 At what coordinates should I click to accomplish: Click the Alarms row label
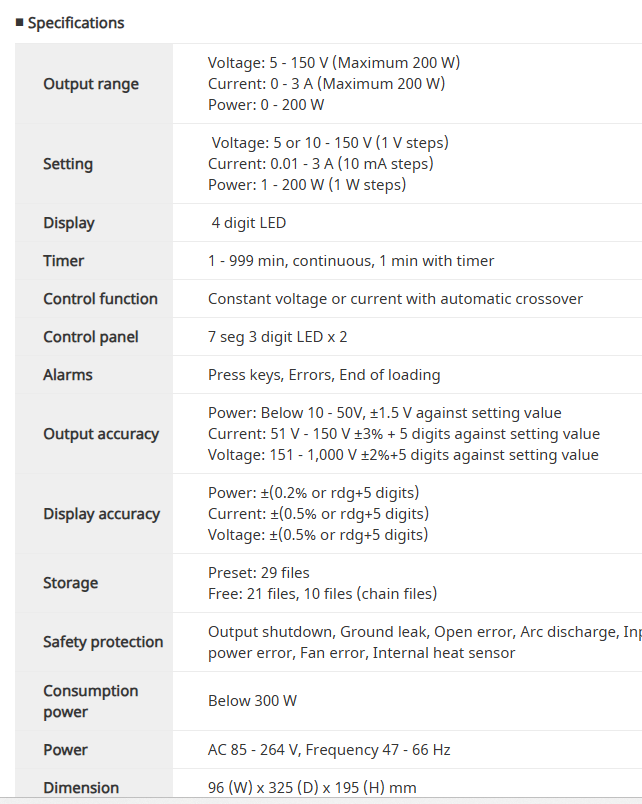(68, 375)
